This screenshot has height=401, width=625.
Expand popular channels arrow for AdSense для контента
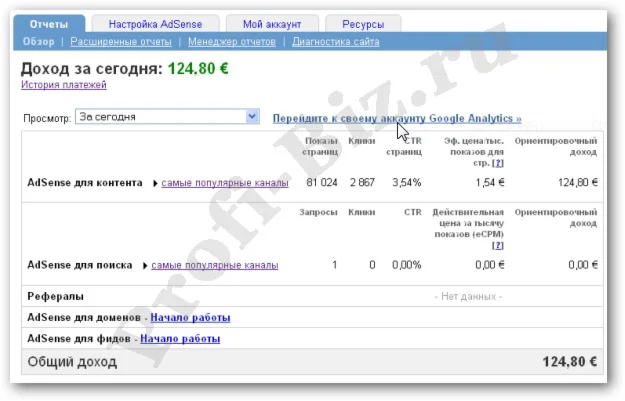[155, 183]
